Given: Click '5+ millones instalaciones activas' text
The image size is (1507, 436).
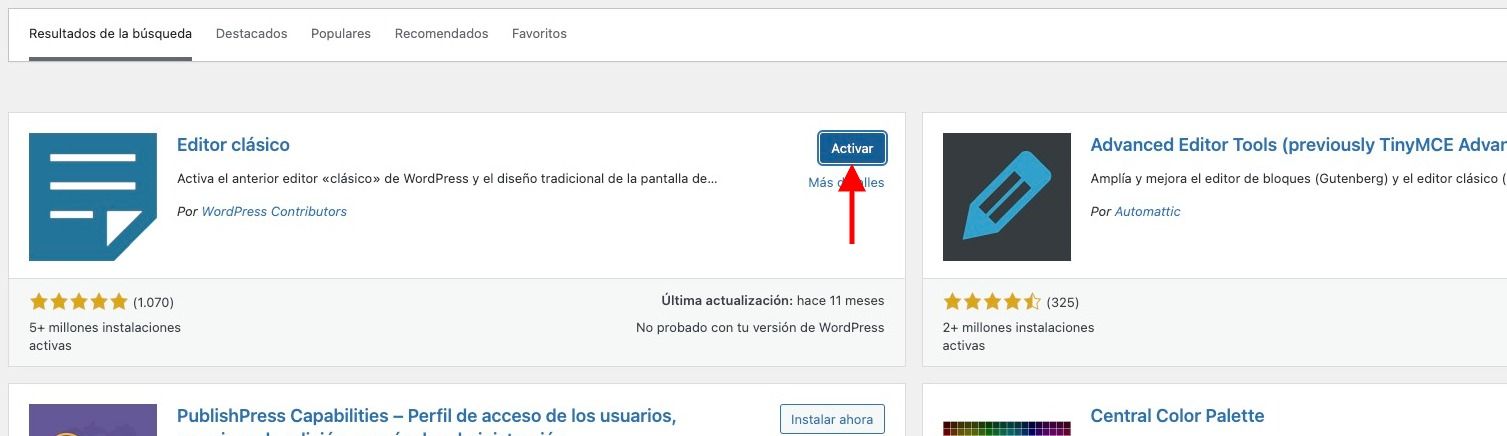Looking at the screenshot, I should tap(105, 336).
